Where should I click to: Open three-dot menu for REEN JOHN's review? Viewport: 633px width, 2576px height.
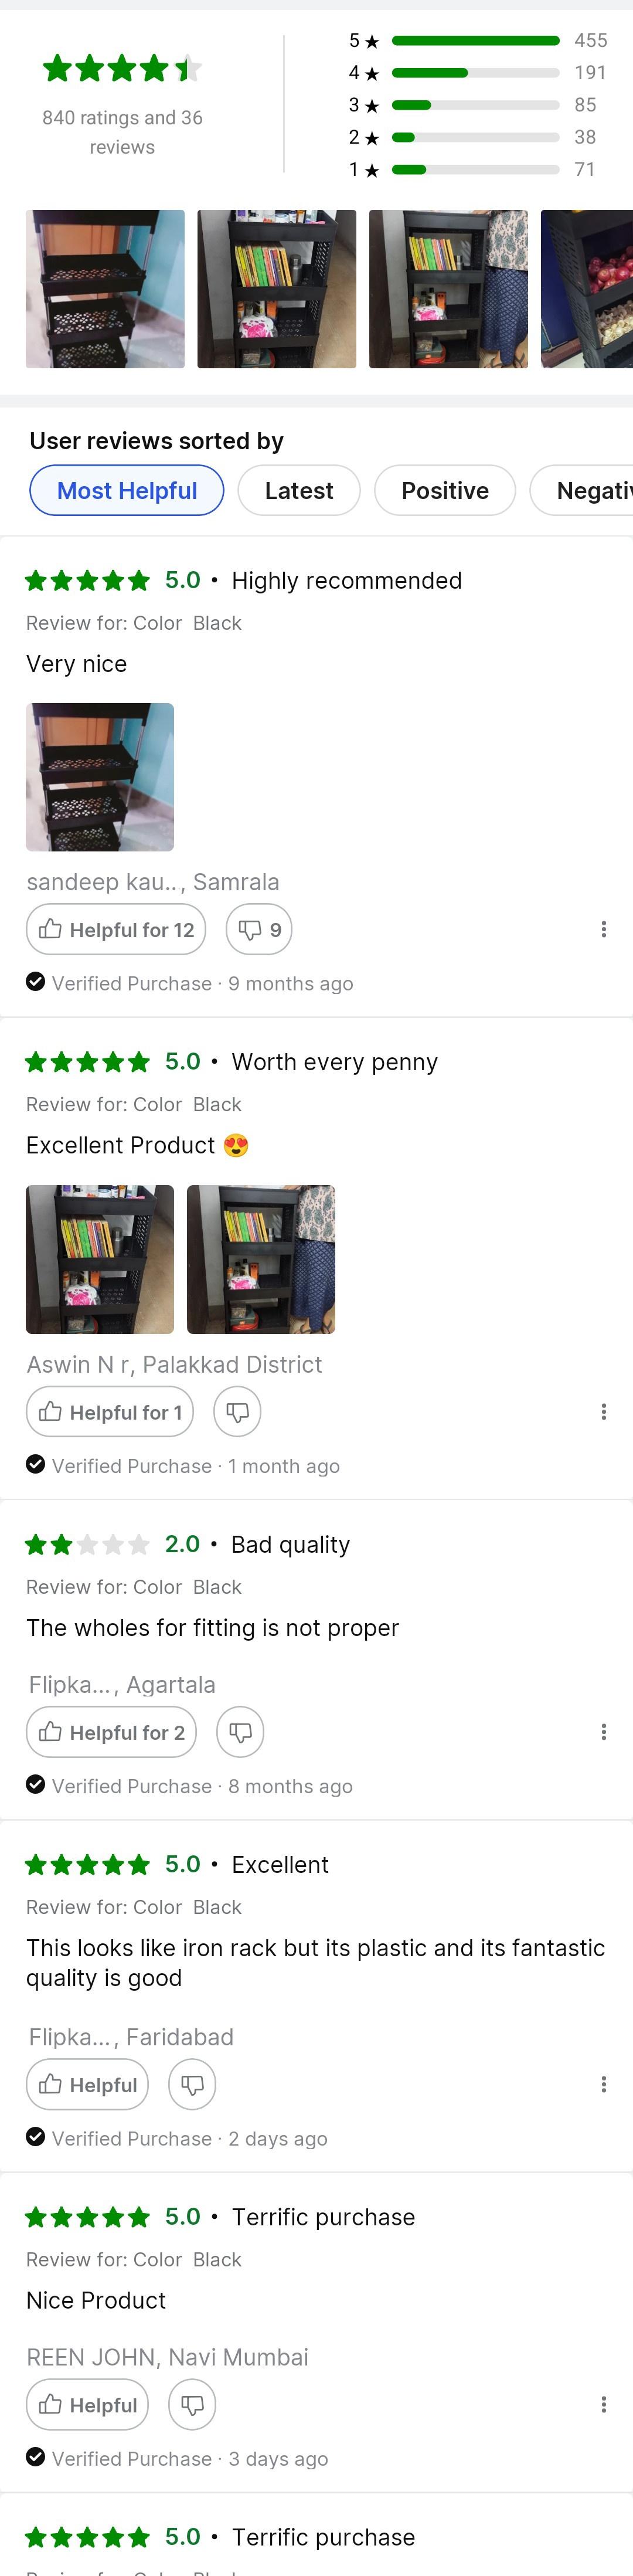603,2404
